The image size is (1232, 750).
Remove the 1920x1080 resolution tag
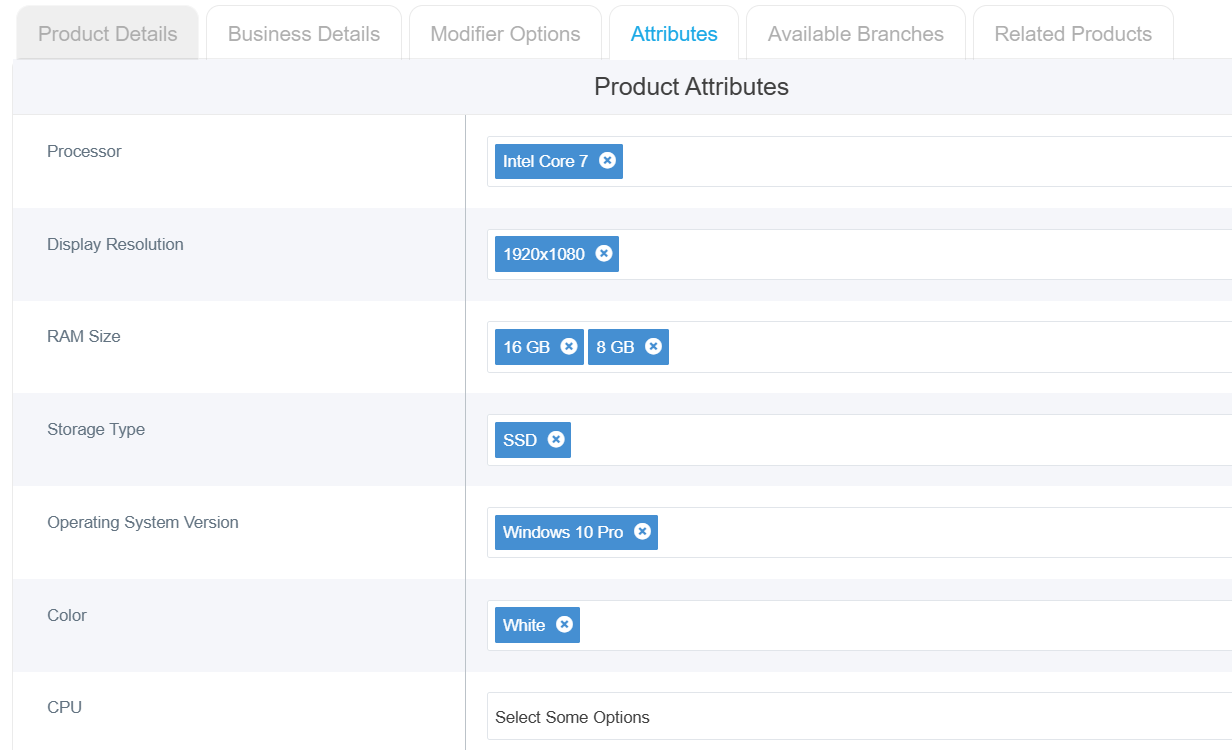pyautogui.click(x=604, y=253)
